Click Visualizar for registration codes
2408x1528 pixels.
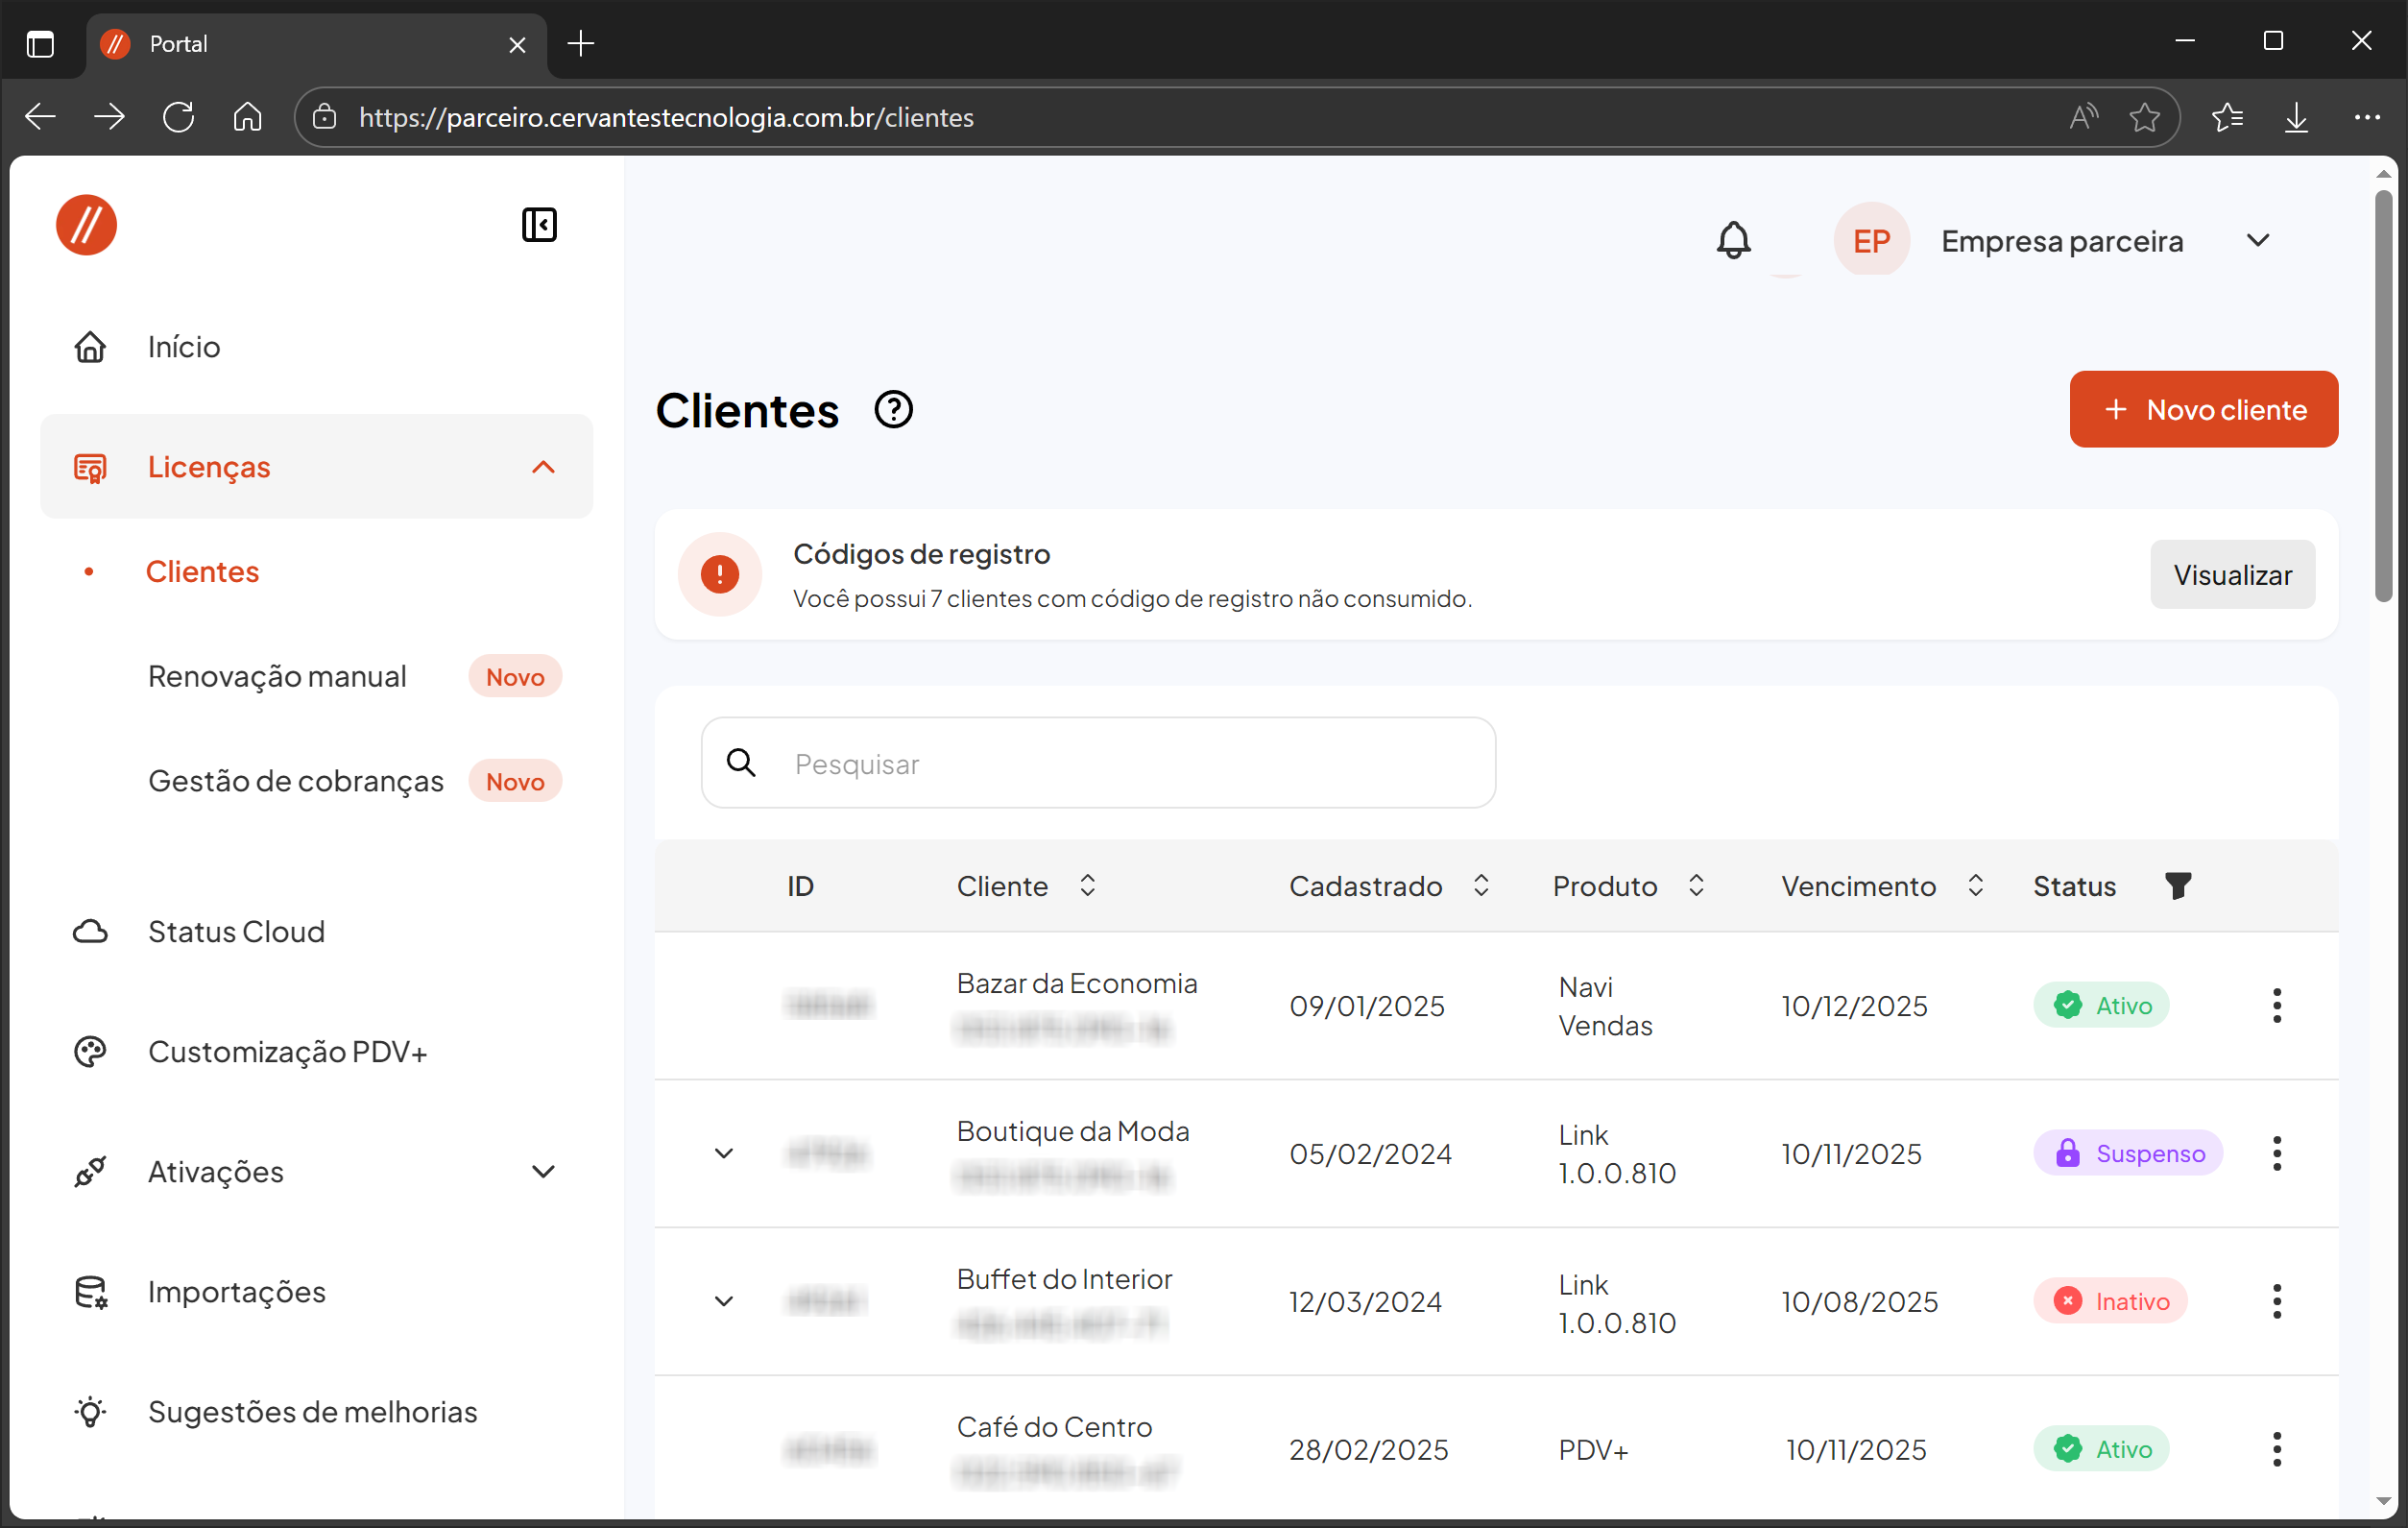coord(2232,574)
